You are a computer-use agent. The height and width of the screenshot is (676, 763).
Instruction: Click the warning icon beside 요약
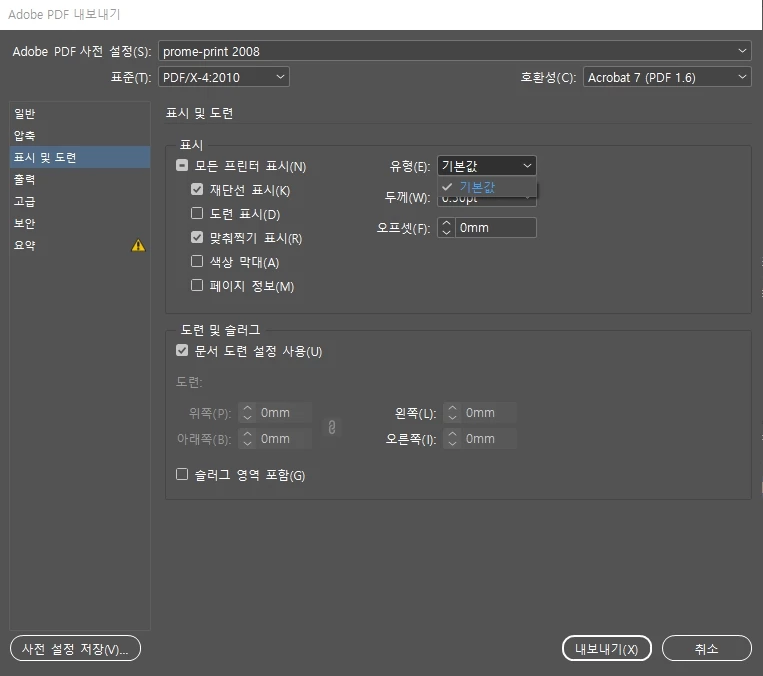(138, 245)
